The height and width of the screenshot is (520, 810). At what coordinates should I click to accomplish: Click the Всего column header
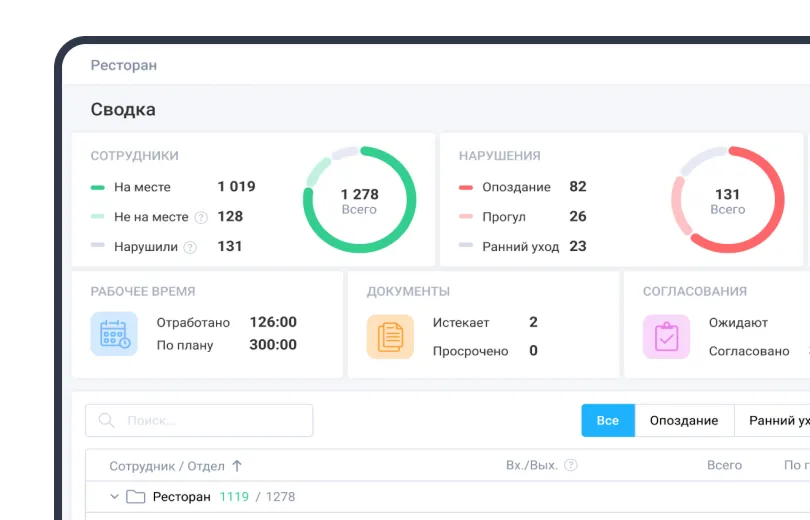click(724, 465)
